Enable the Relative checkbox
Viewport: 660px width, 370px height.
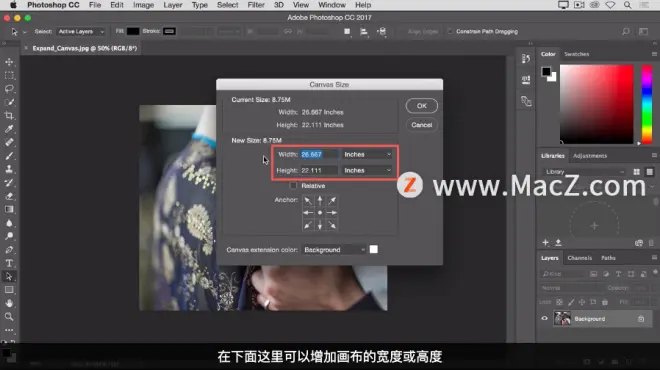(293, 186)
